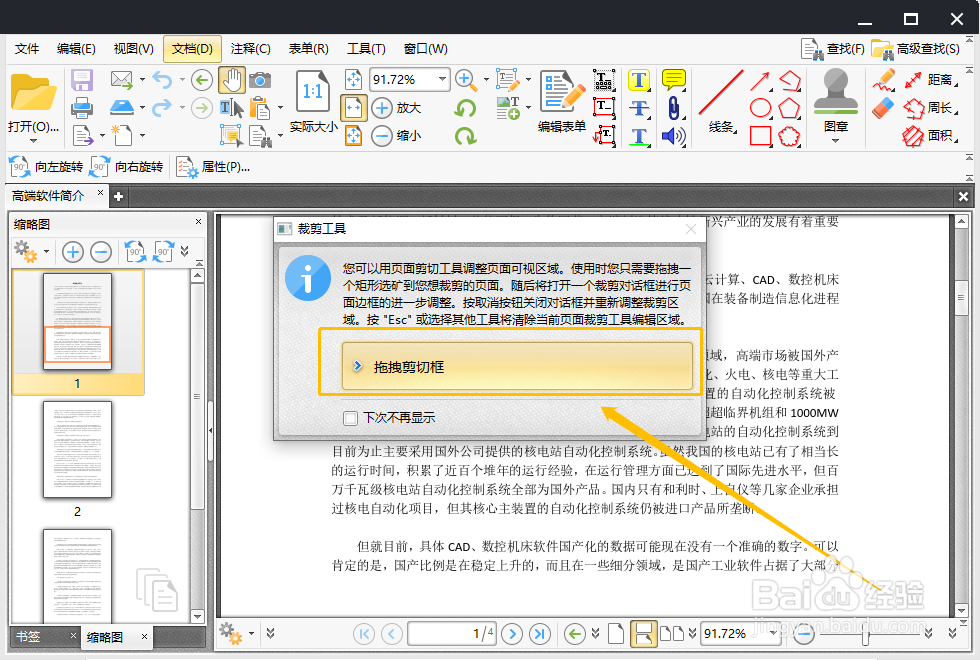Select the red circle drawing tool
The image size is (980, 660).
tap(760, 107)
